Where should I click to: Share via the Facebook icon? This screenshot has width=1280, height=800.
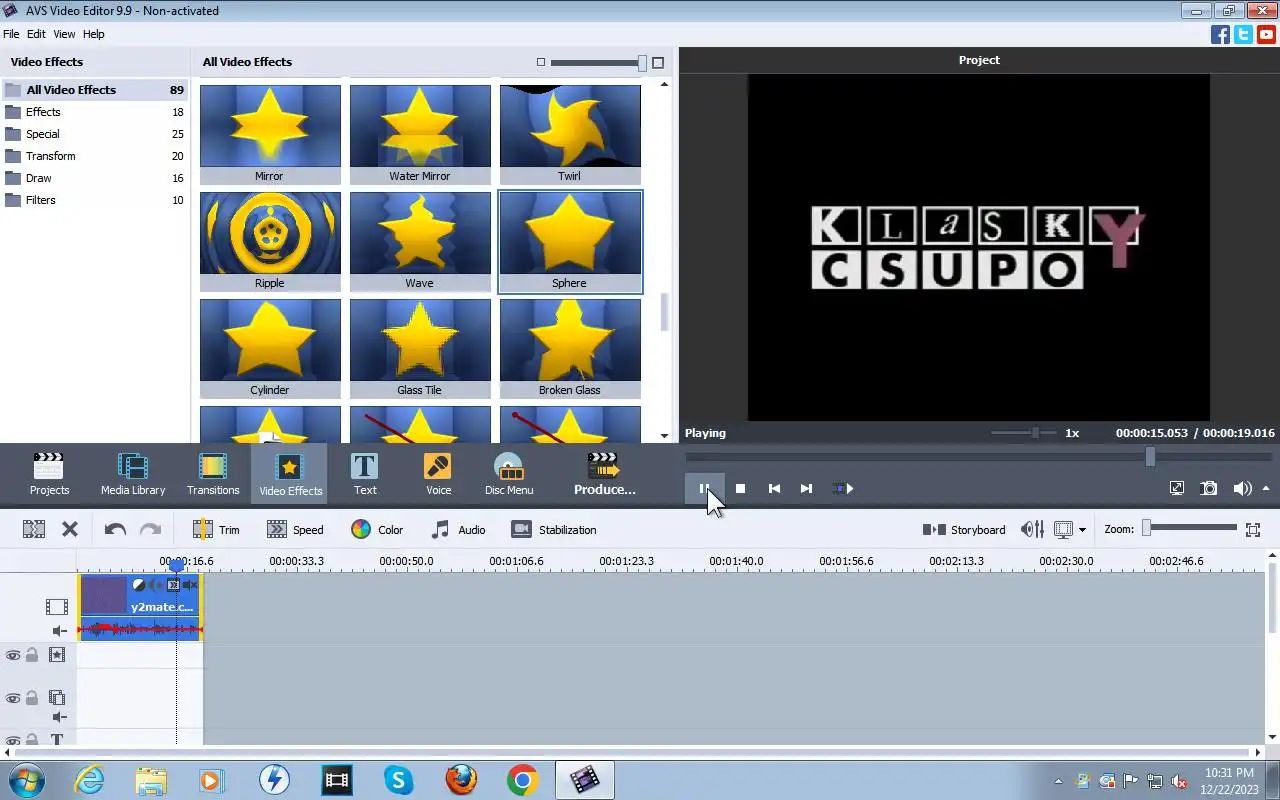(x=1220, y=34)
